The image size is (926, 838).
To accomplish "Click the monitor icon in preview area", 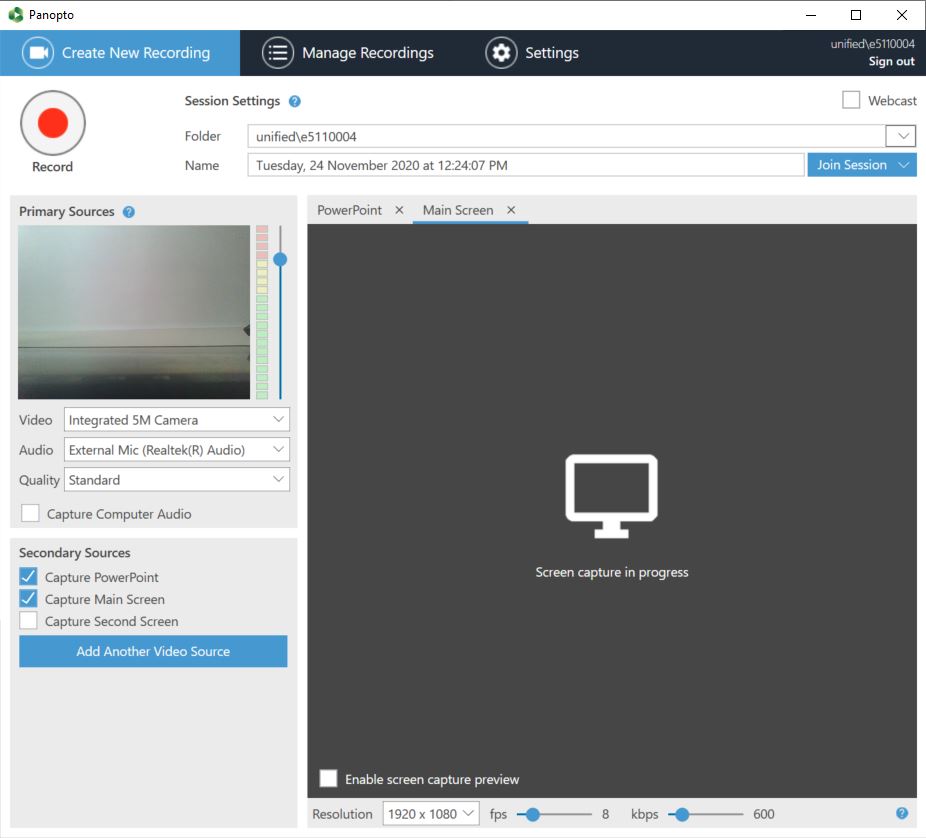I will coord(611,496).
